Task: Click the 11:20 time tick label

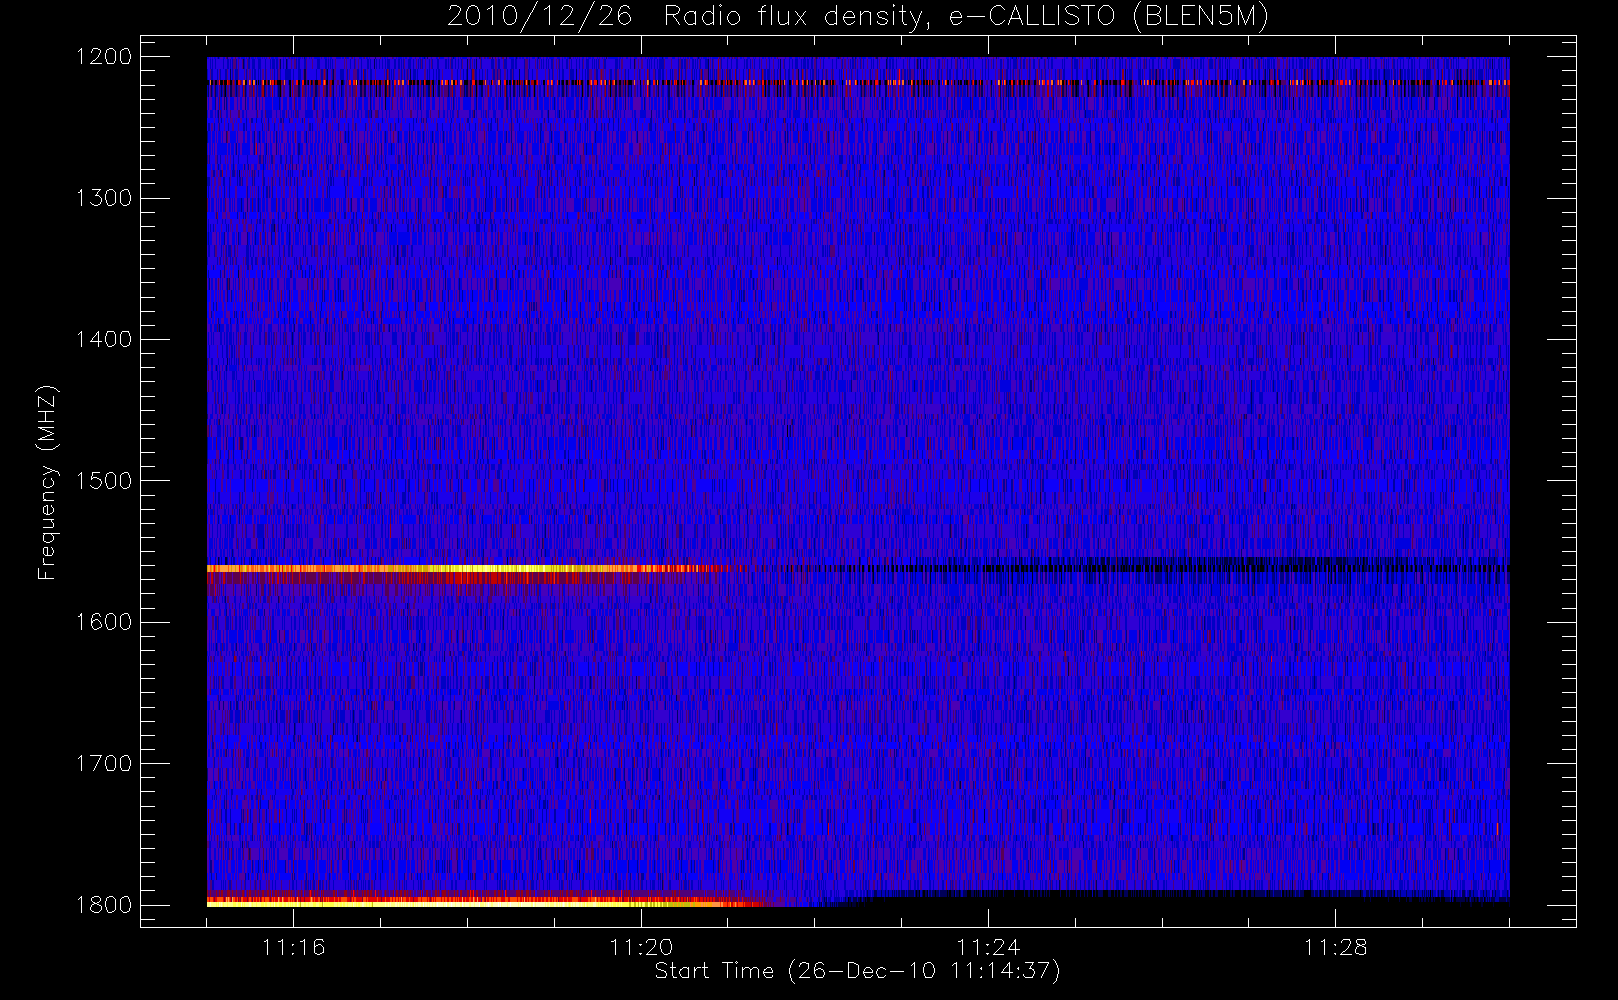Action: point(641,947)
